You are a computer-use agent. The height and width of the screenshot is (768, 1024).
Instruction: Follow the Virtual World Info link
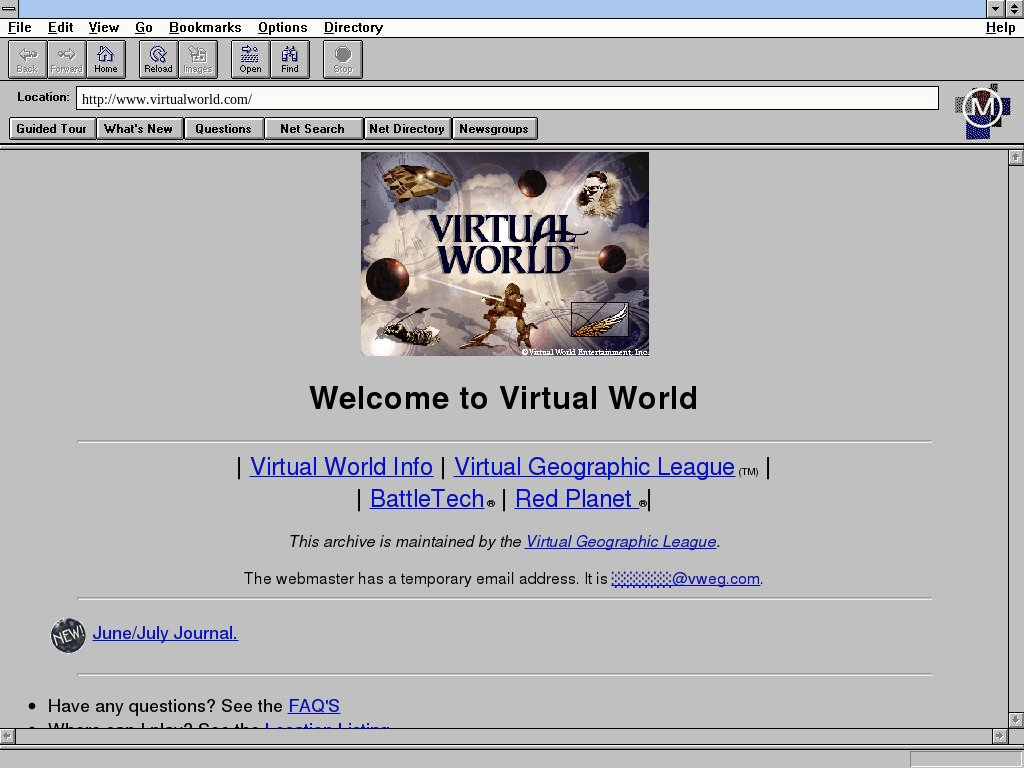pyautogui.click(x=341, y=467)
